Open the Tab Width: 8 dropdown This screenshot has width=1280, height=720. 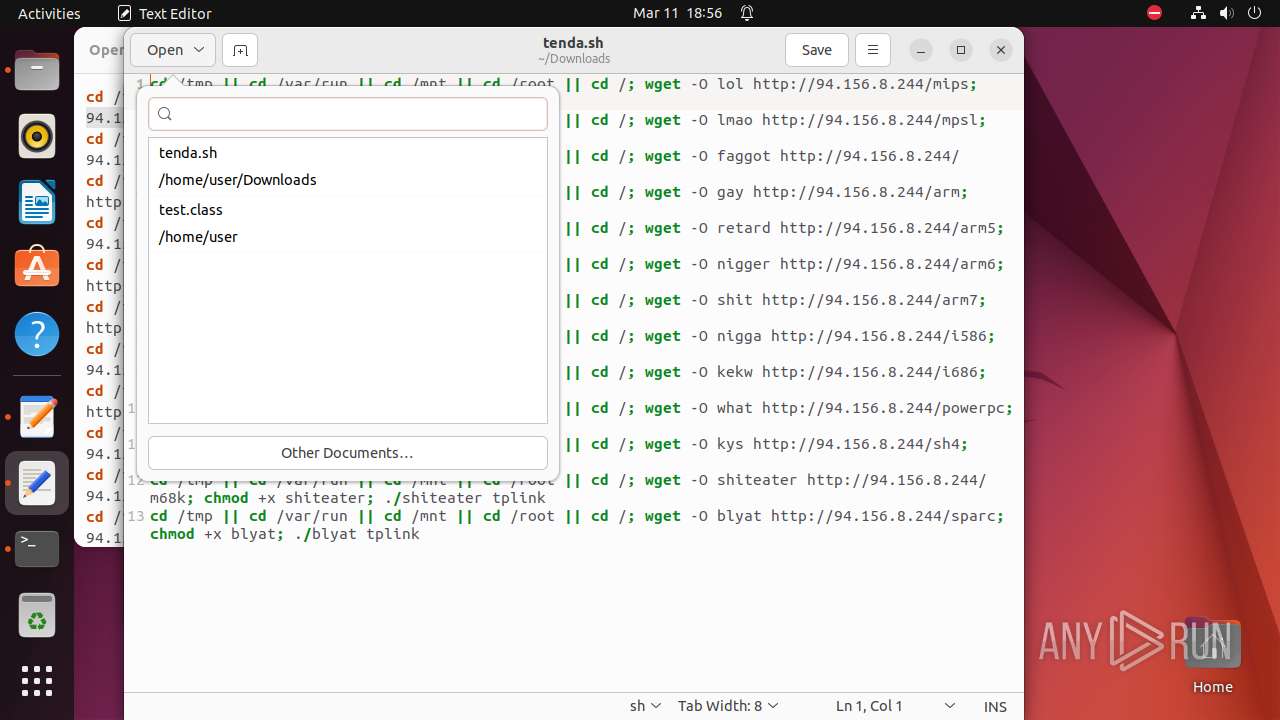point(728,706)
